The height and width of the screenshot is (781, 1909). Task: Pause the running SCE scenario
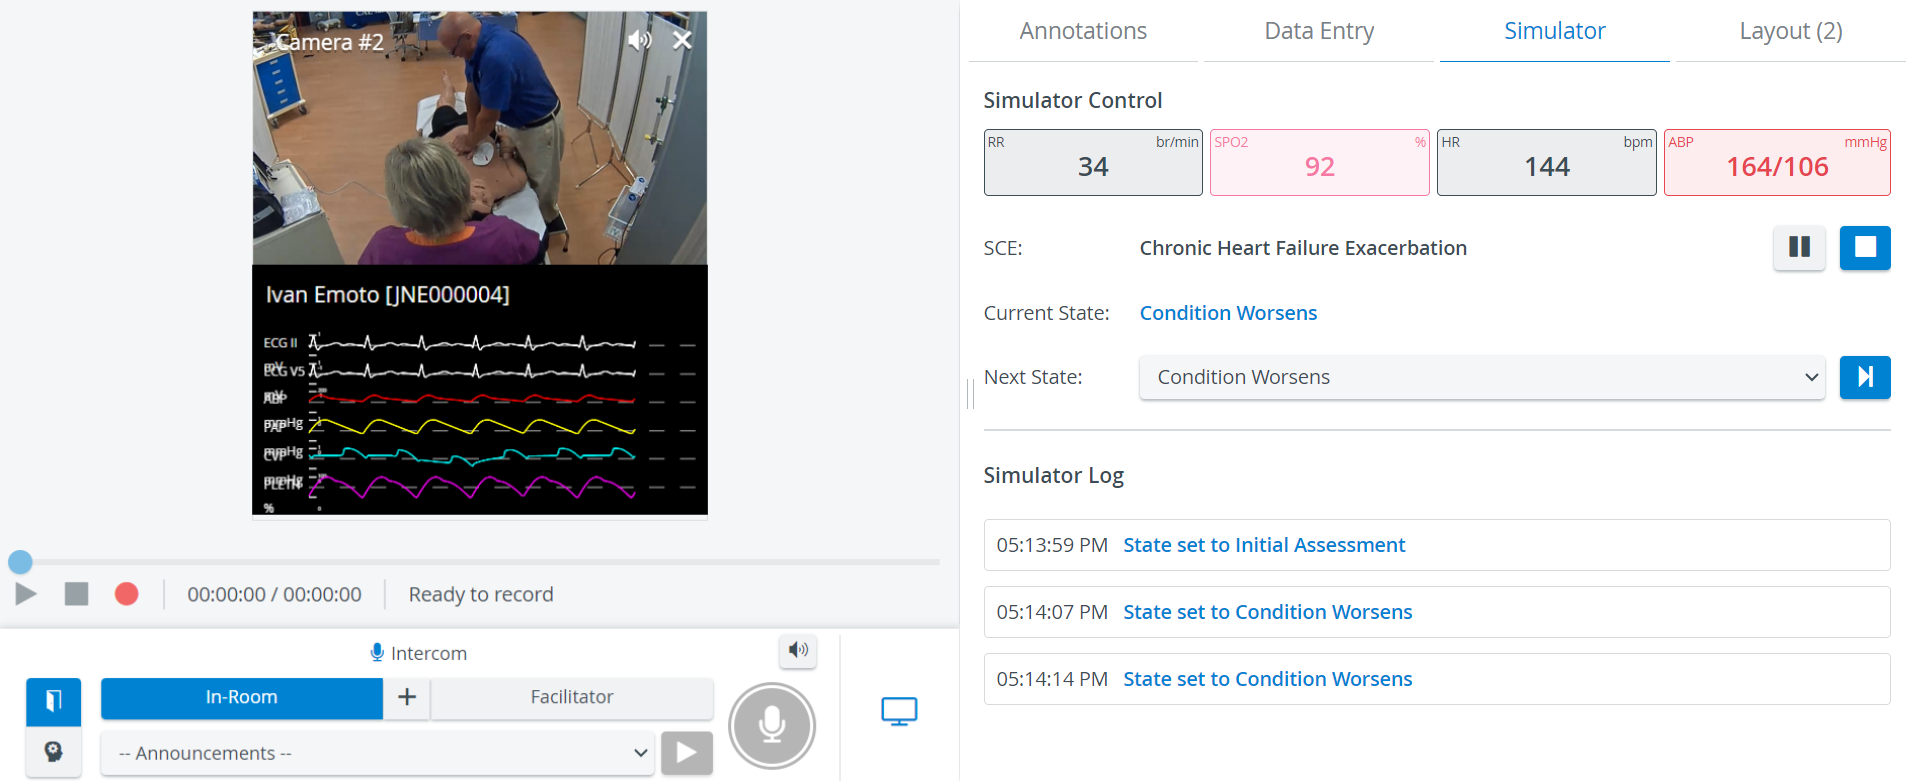tap(1799, 247)
